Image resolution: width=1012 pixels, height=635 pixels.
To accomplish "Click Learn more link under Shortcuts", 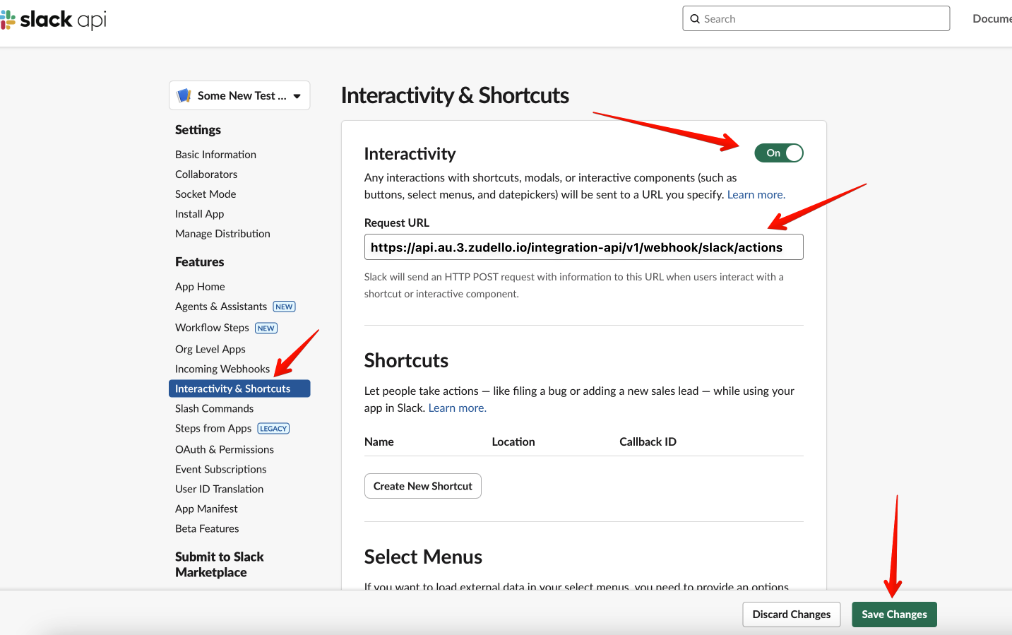I will point(457,408).
